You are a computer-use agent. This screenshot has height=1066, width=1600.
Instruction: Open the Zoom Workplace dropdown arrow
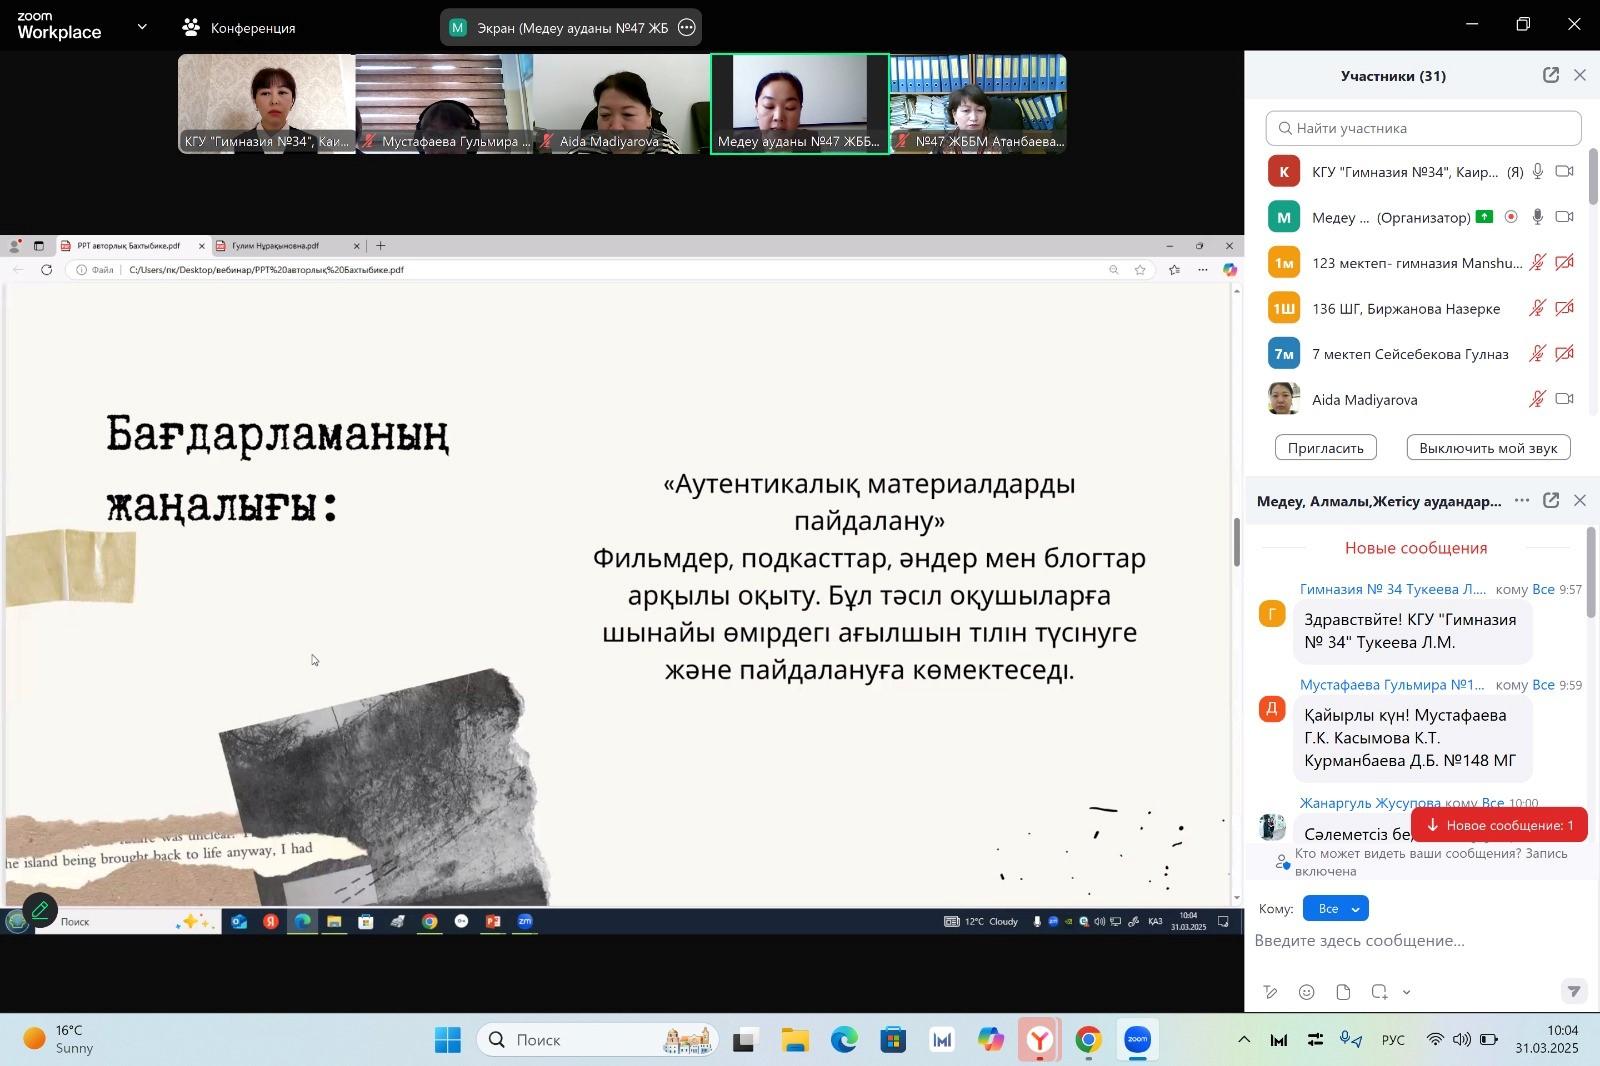pos(142,27)
